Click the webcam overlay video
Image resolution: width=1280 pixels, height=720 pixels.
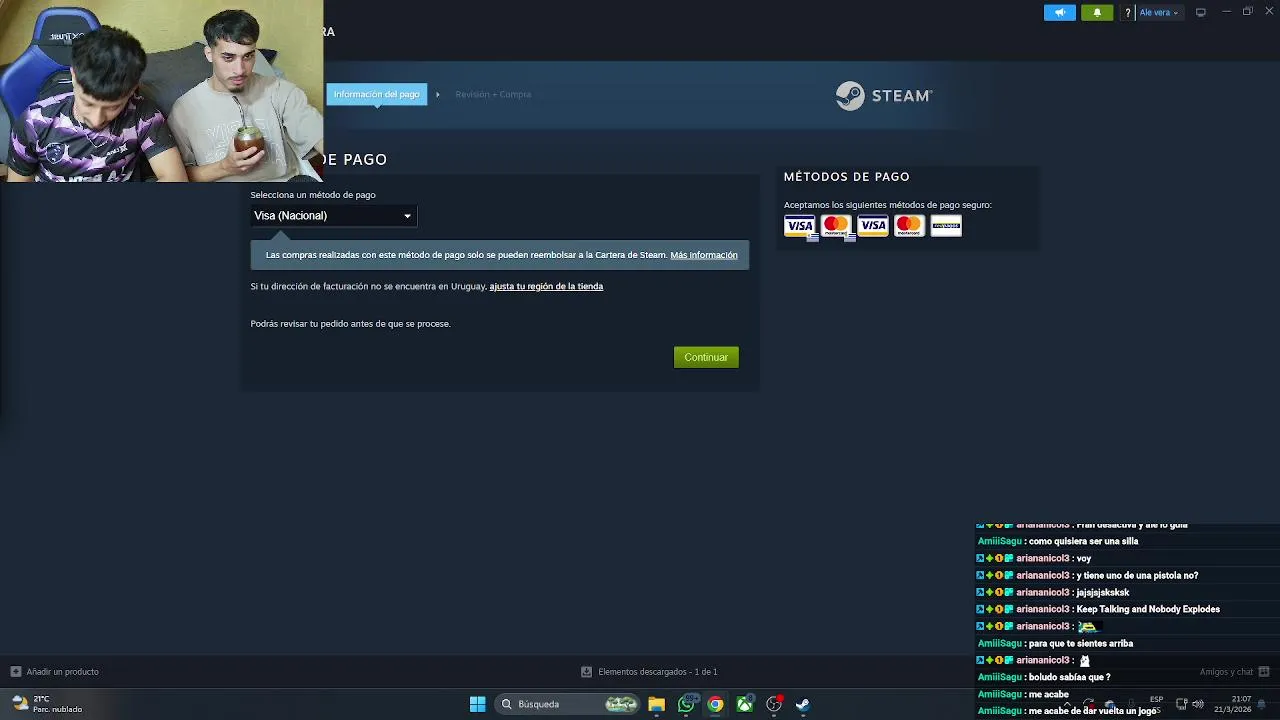(162, 91)
